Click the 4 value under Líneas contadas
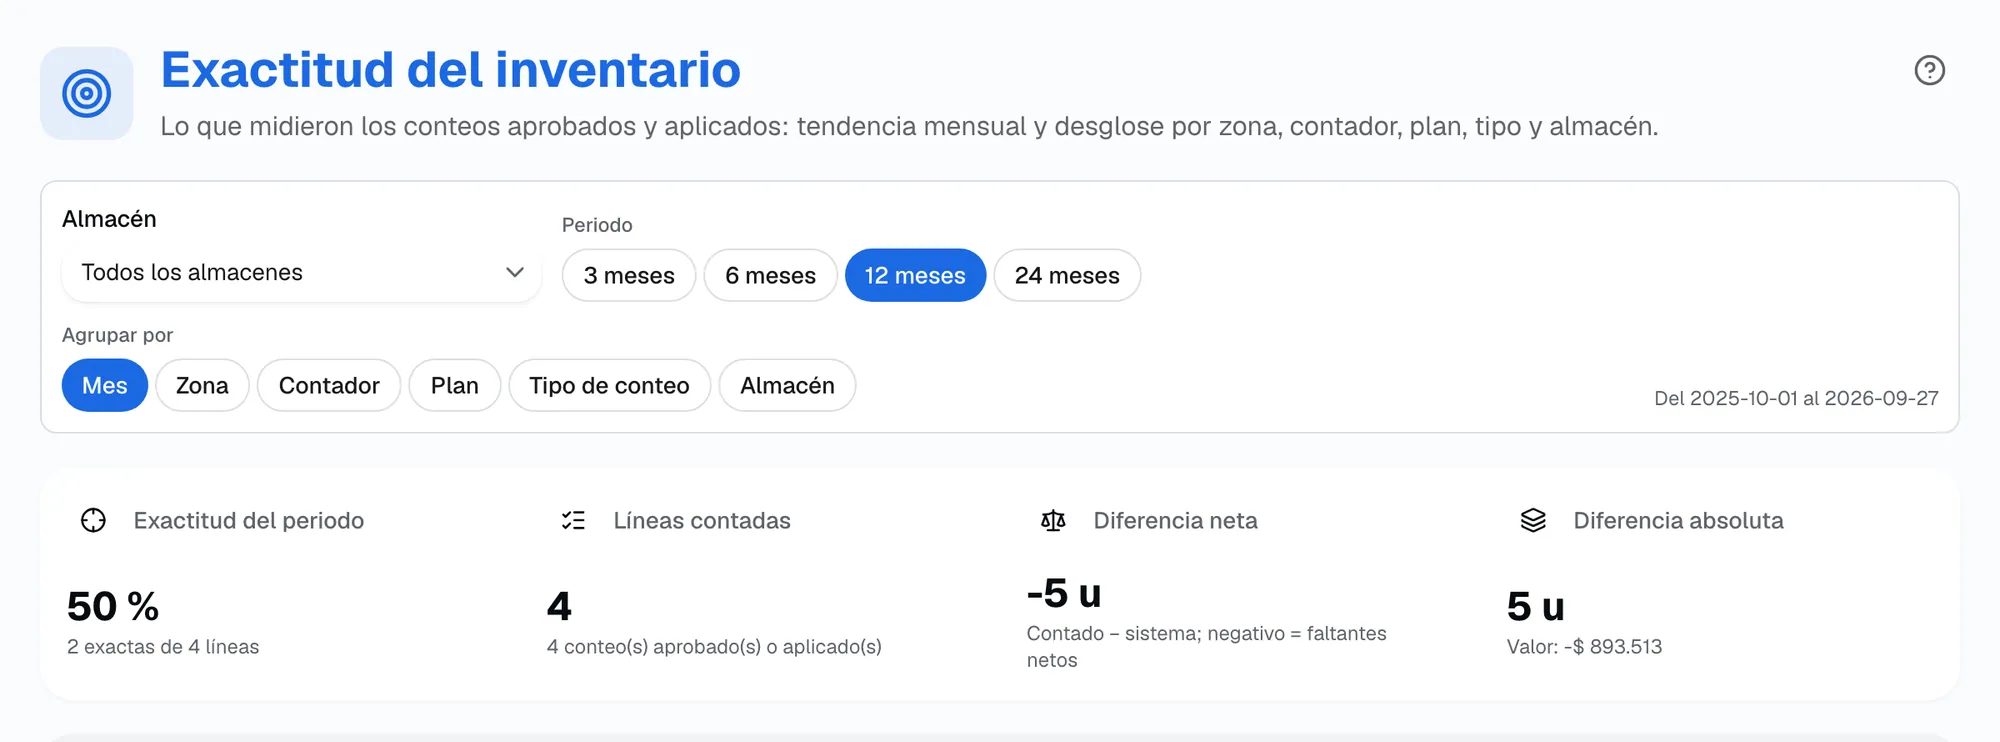The image size is (2000, 742). coord(559,606)
